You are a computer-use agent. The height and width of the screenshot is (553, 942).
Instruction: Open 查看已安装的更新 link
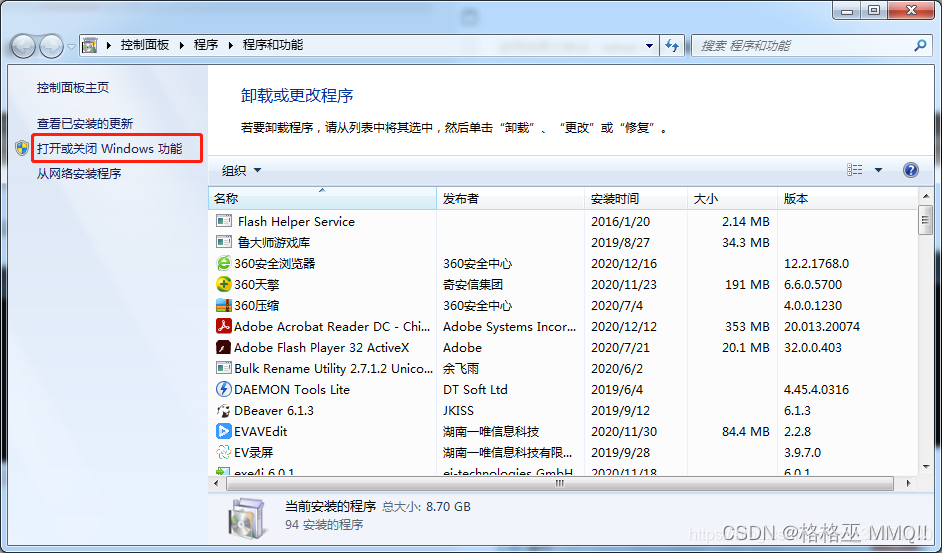click(x=85, y=123)
